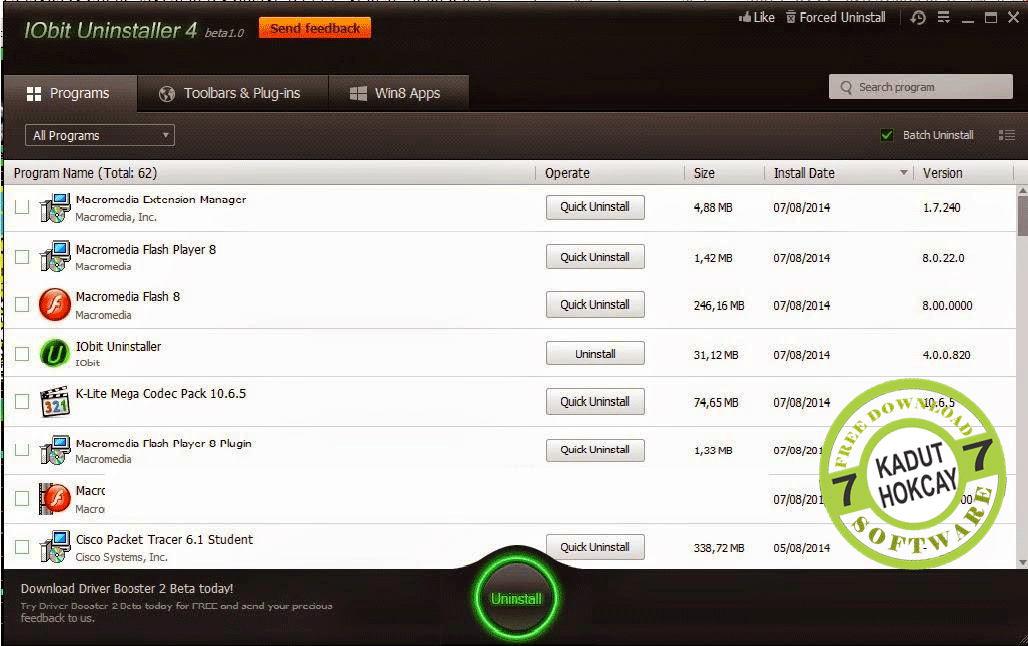Check Macromedia Flash Player 8 Plugin checkbox
This screenshot has height=646, width=1028.
click(22, 449)
